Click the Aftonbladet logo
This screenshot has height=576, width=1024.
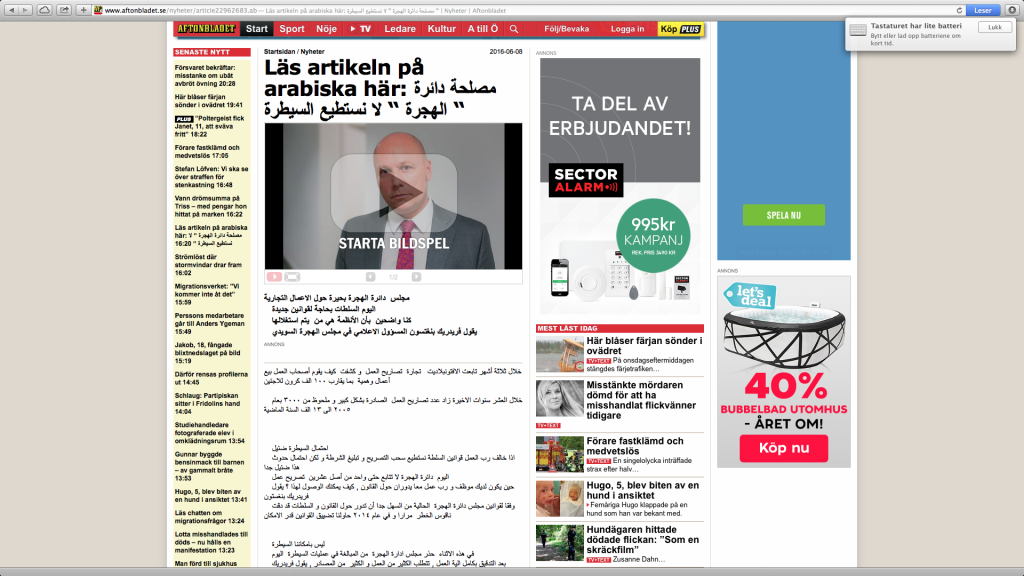pos(206,29)
